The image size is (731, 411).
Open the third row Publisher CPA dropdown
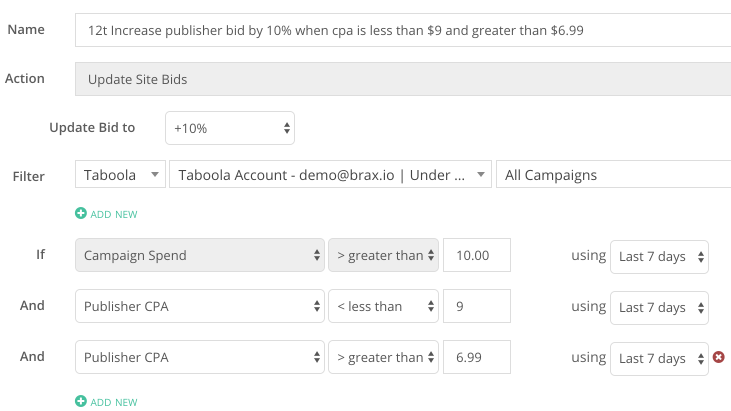pos(200,357)
